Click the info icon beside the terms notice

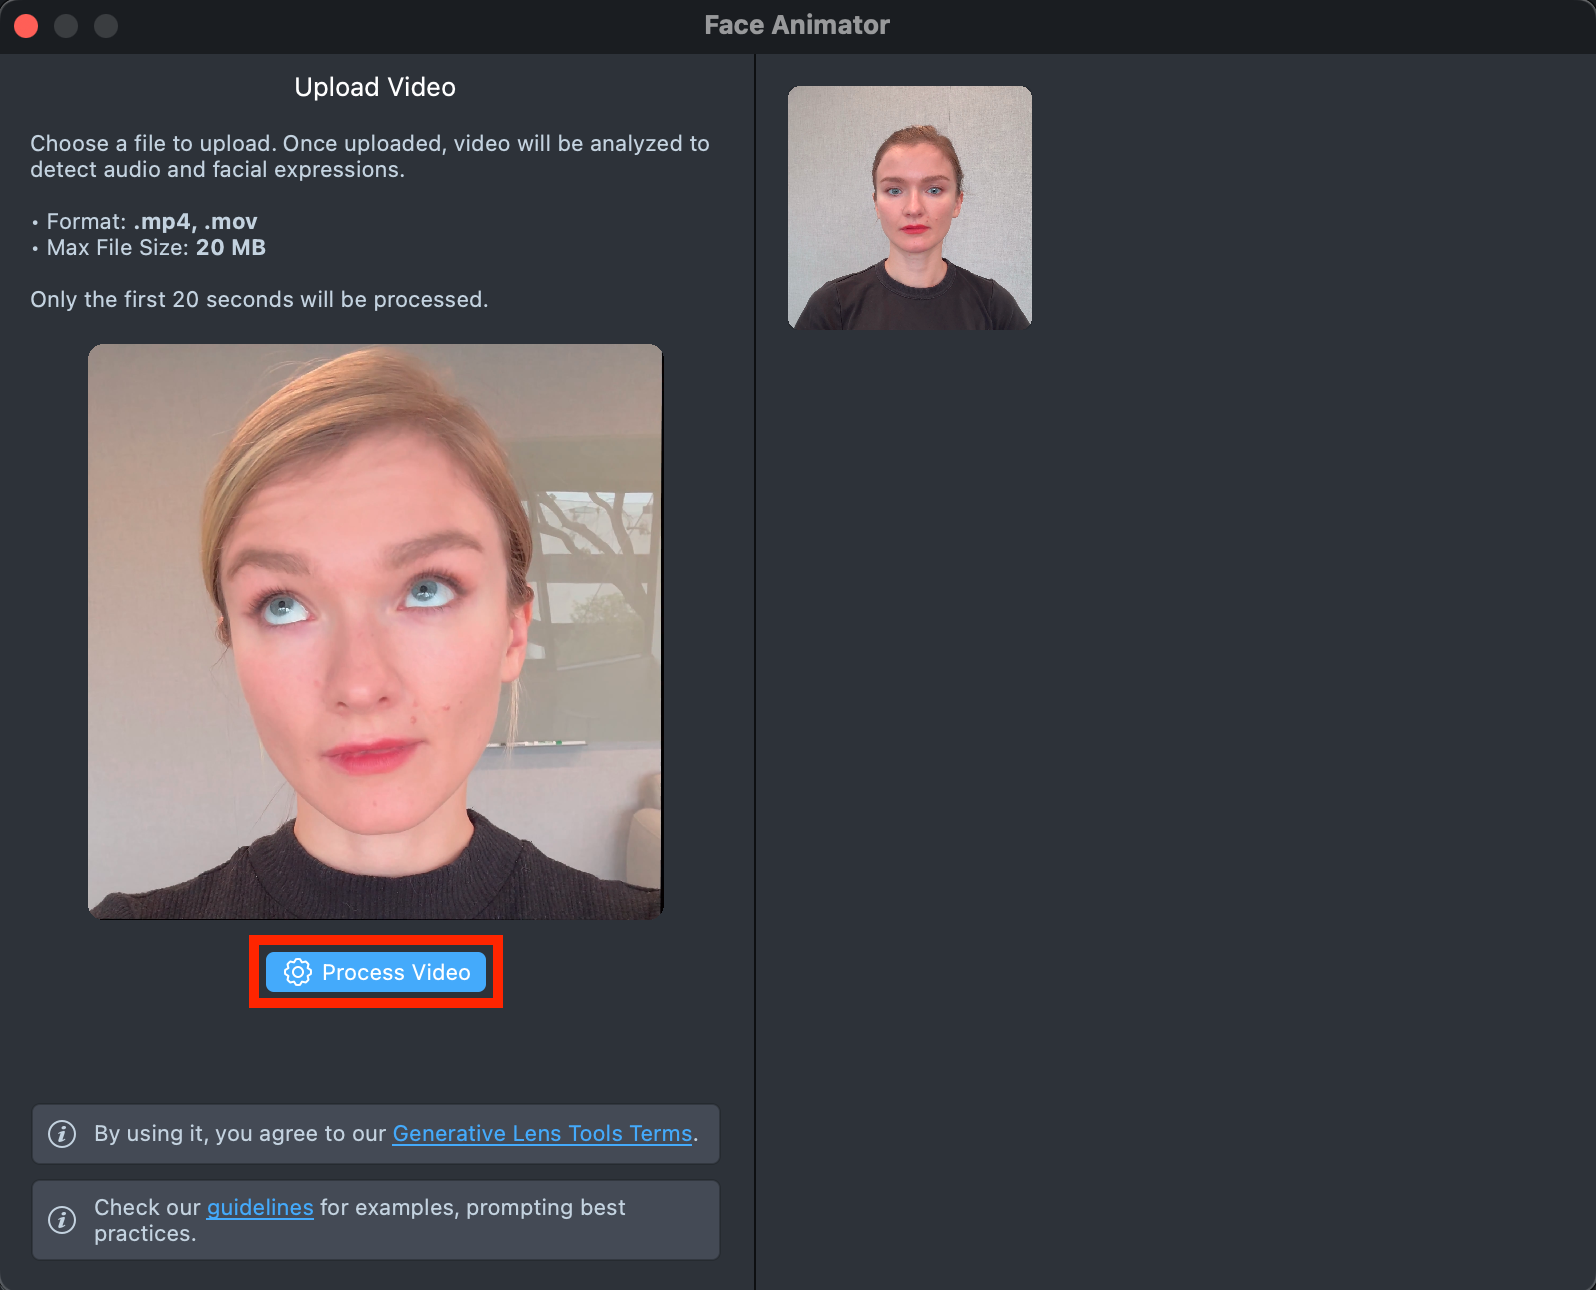coord(62,1134)
